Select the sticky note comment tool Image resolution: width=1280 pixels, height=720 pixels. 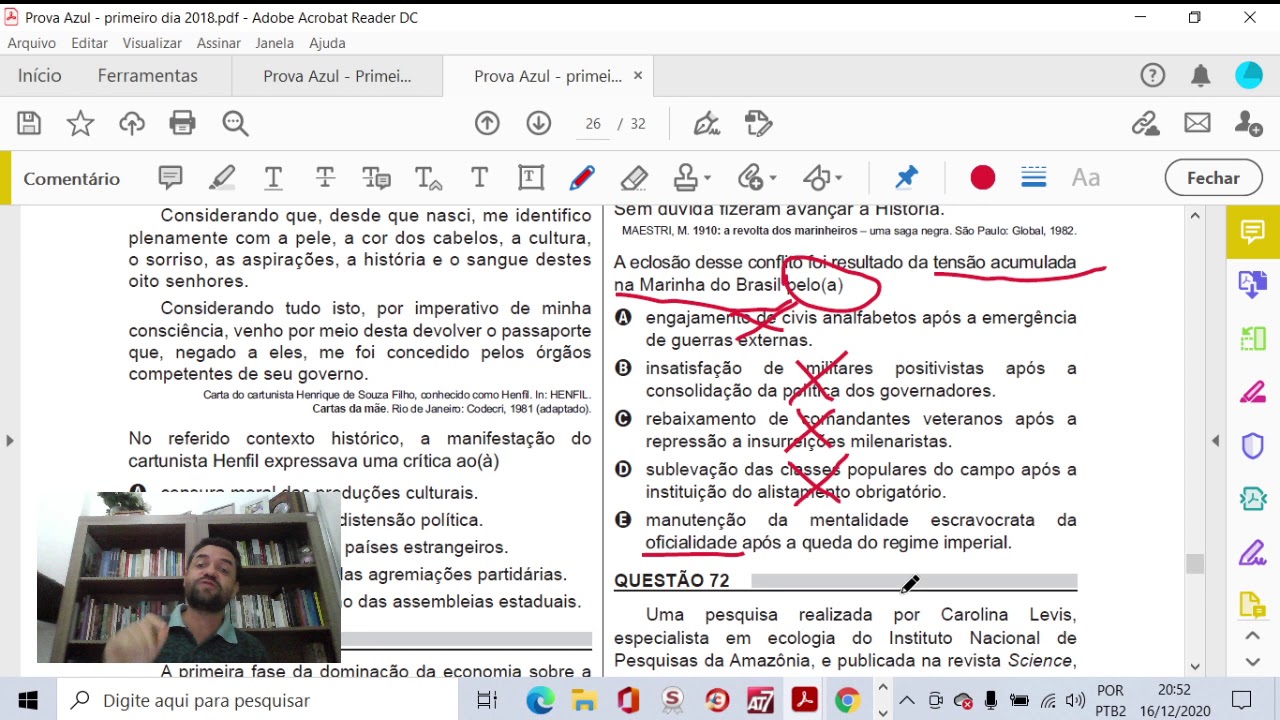click(x=170, y=178)
